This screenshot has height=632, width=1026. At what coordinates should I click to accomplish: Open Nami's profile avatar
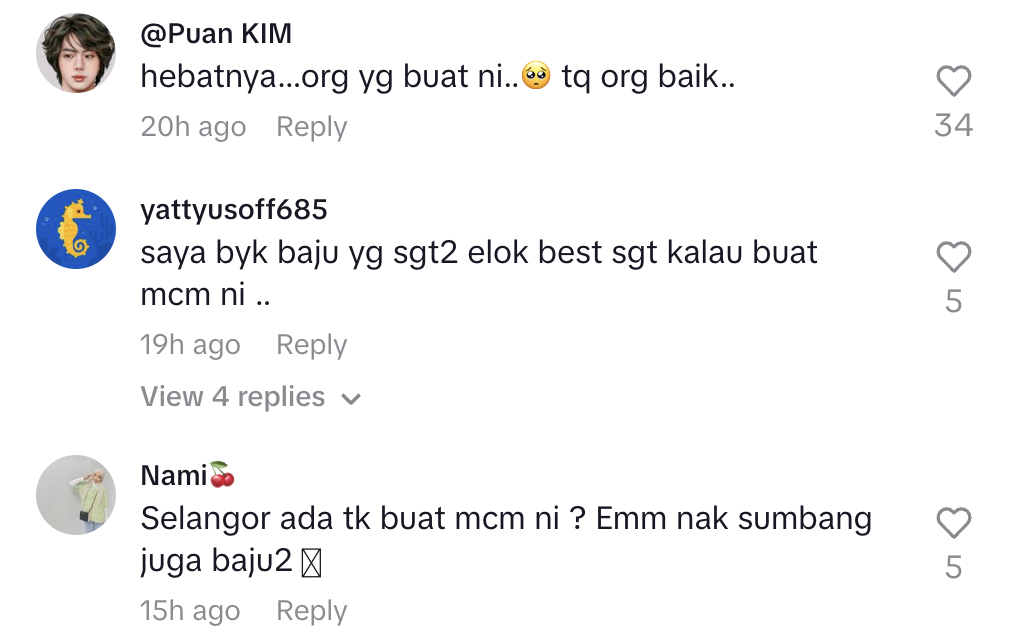pos(76,495)
